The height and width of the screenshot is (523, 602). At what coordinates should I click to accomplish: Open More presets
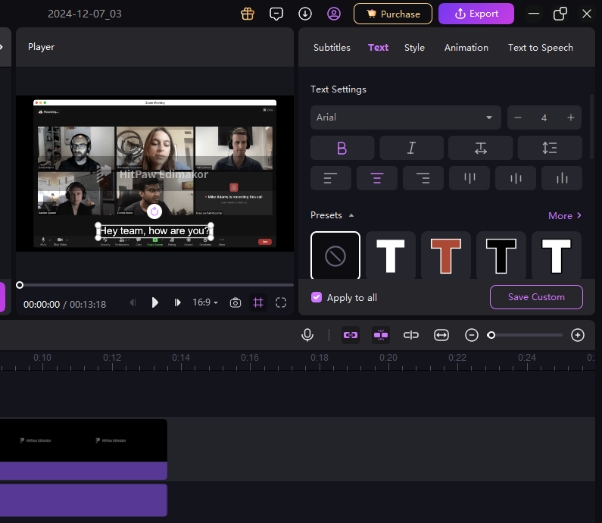point(565,216)
